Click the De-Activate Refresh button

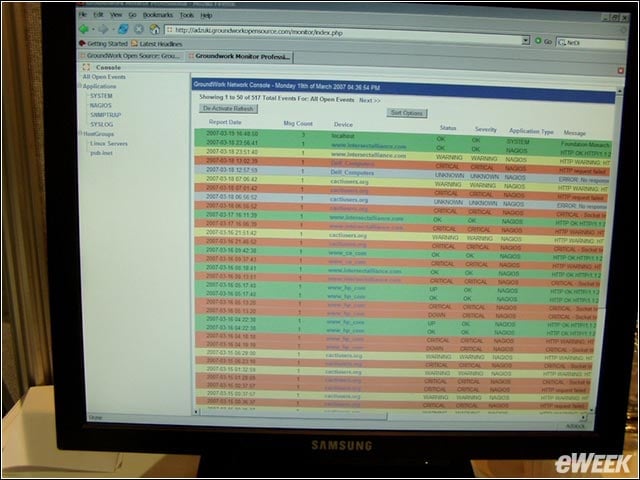coord(228,109)
